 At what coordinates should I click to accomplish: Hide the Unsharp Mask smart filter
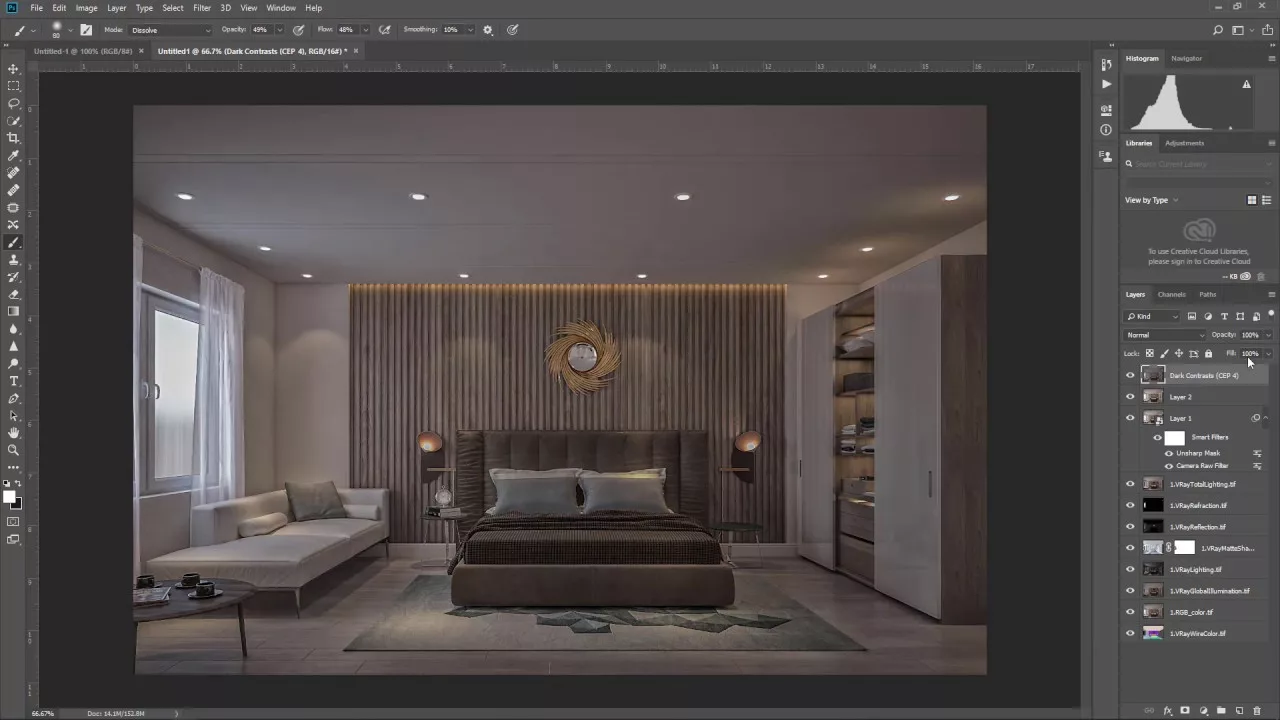pyautogui.click(x=1169, y=453)
